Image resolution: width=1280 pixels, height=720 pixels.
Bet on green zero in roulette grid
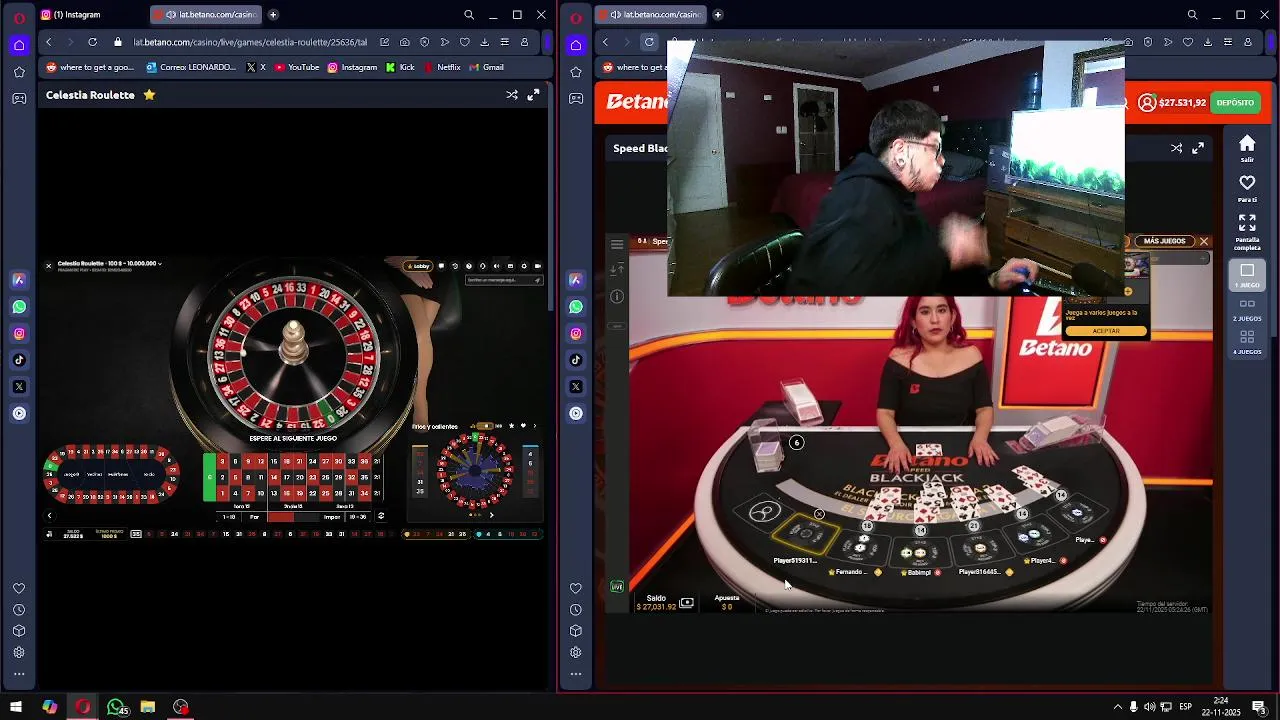coord(209,477)
